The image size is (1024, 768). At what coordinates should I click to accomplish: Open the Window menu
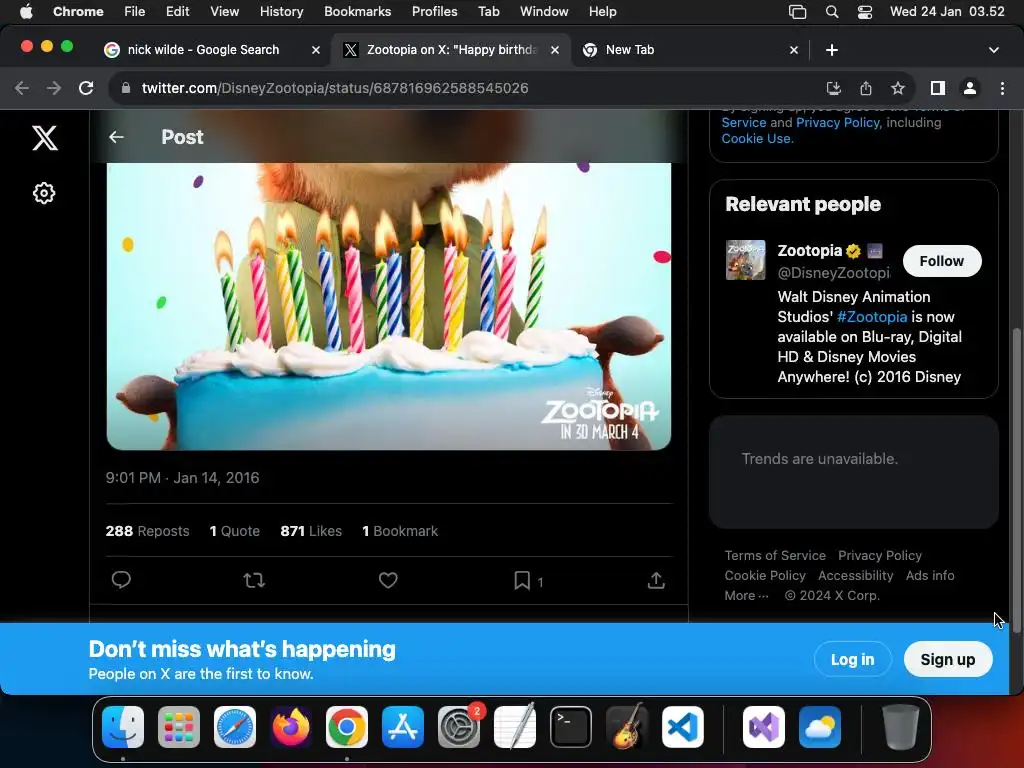point(544,12)
